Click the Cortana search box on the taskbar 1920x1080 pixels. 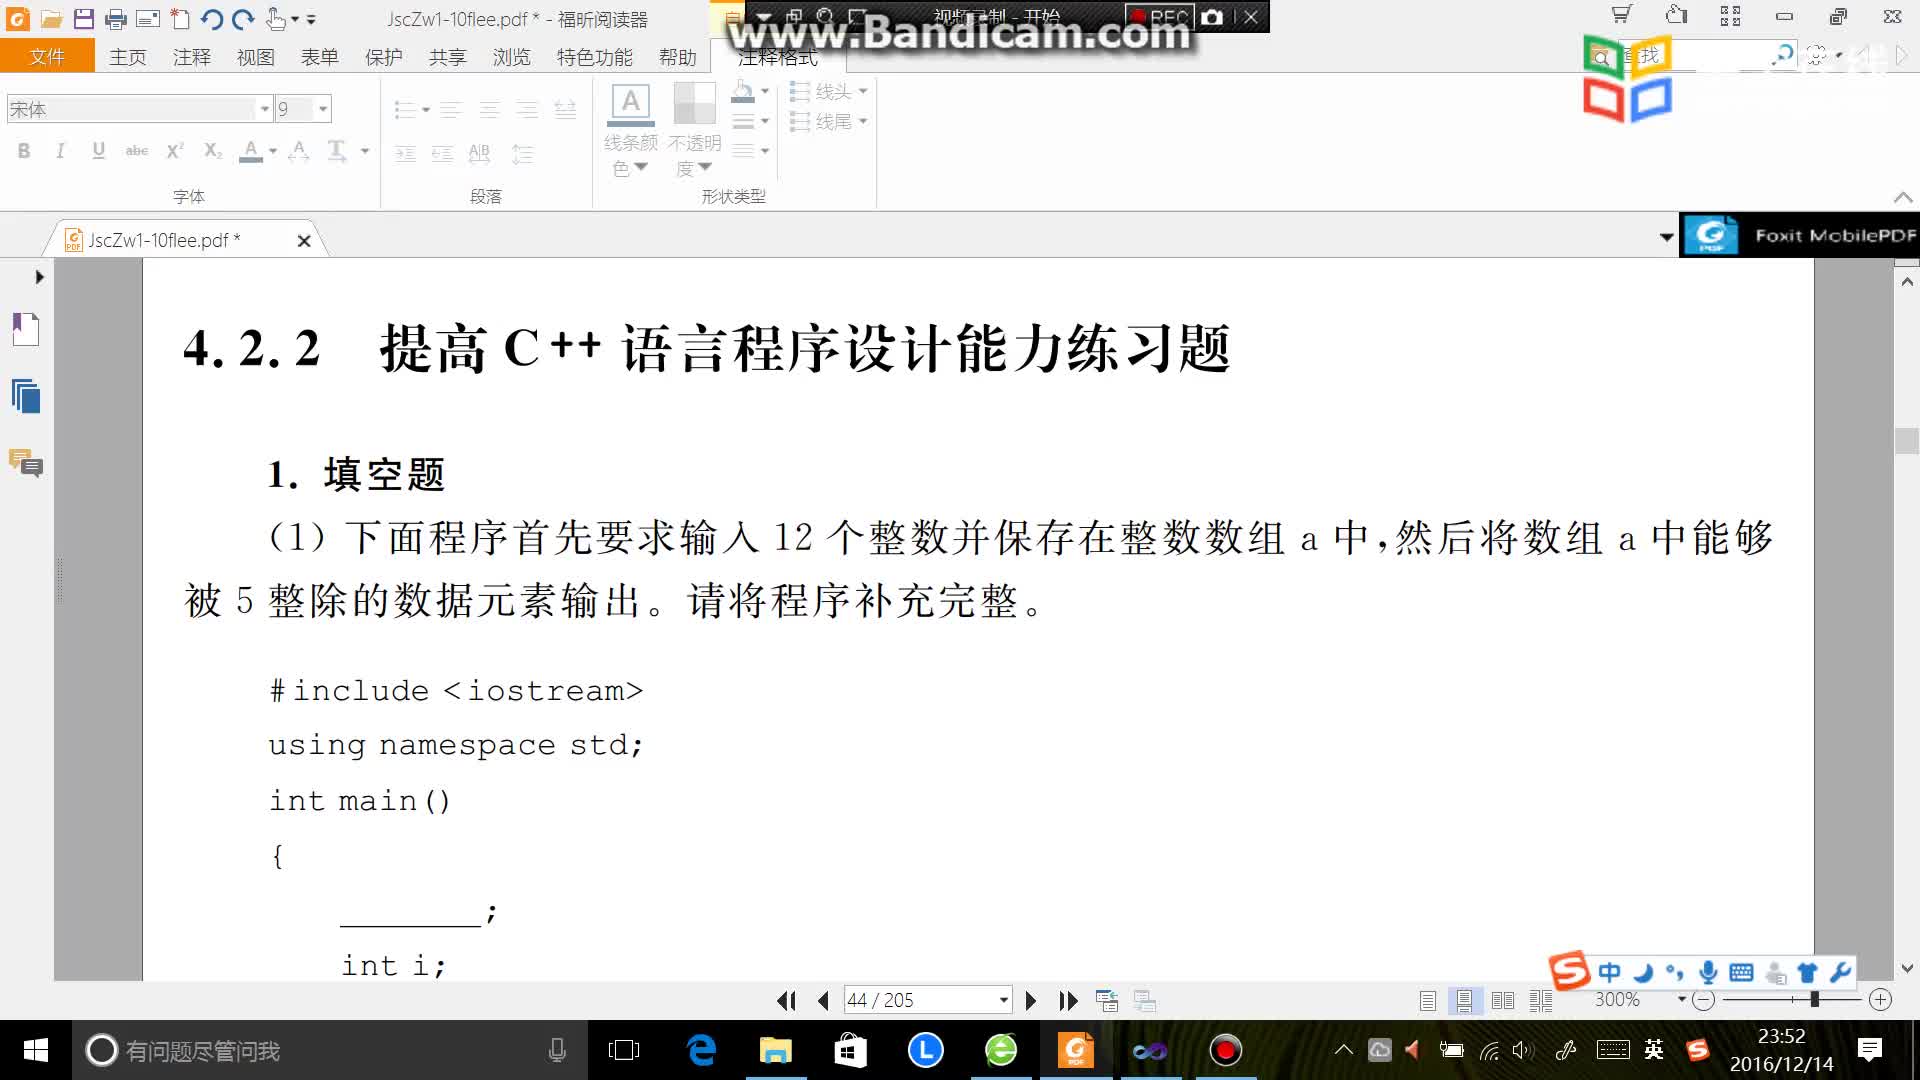(x=330, y=1050)
